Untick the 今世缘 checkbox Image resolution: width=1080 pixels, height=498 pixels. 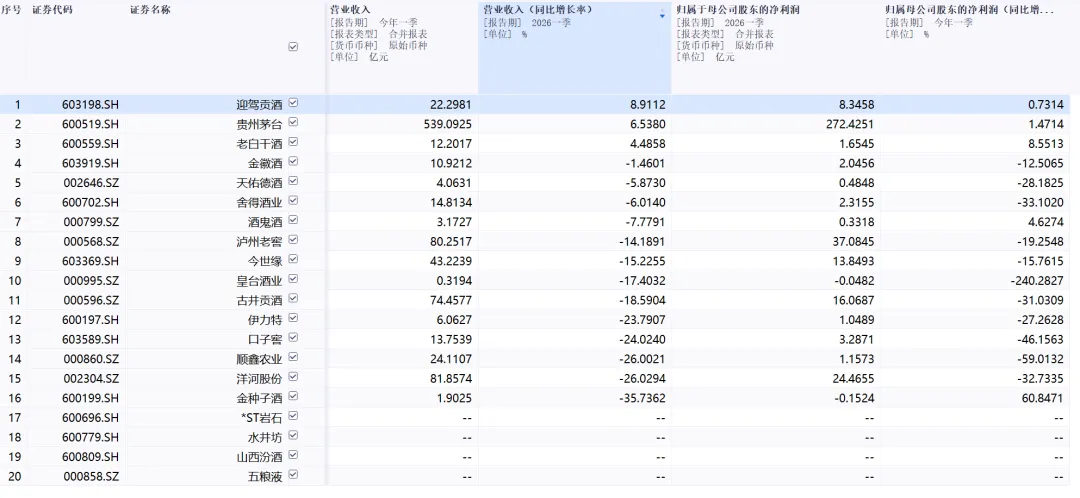pyautogui.click(x=293, y=260)
